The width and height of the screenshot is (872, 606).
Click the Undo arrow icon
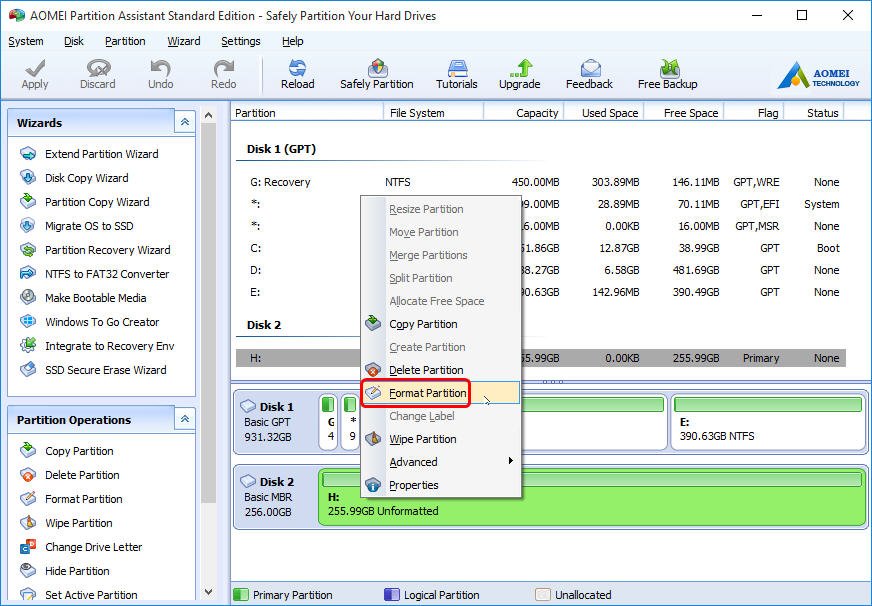pyautogui.click(x=161, y=74)
